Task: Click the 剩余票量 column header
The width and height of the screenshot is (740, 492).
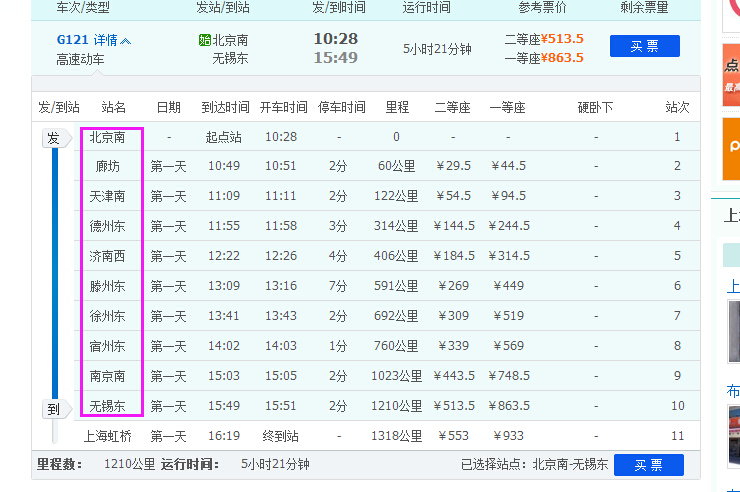Action: pos(644,7)
